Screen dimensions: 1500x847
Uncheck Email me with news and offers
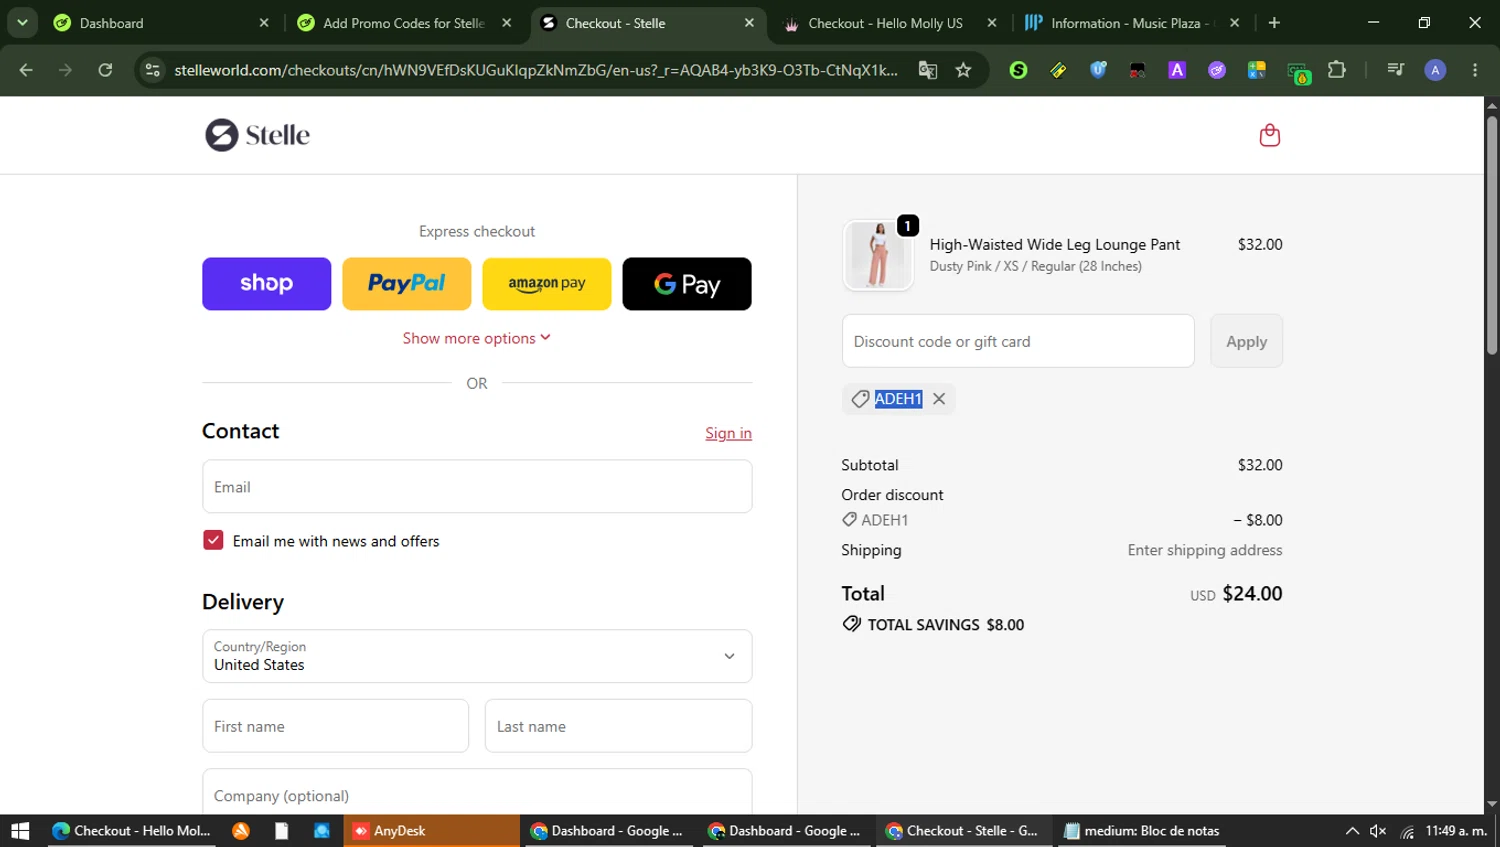pos(213,540)
